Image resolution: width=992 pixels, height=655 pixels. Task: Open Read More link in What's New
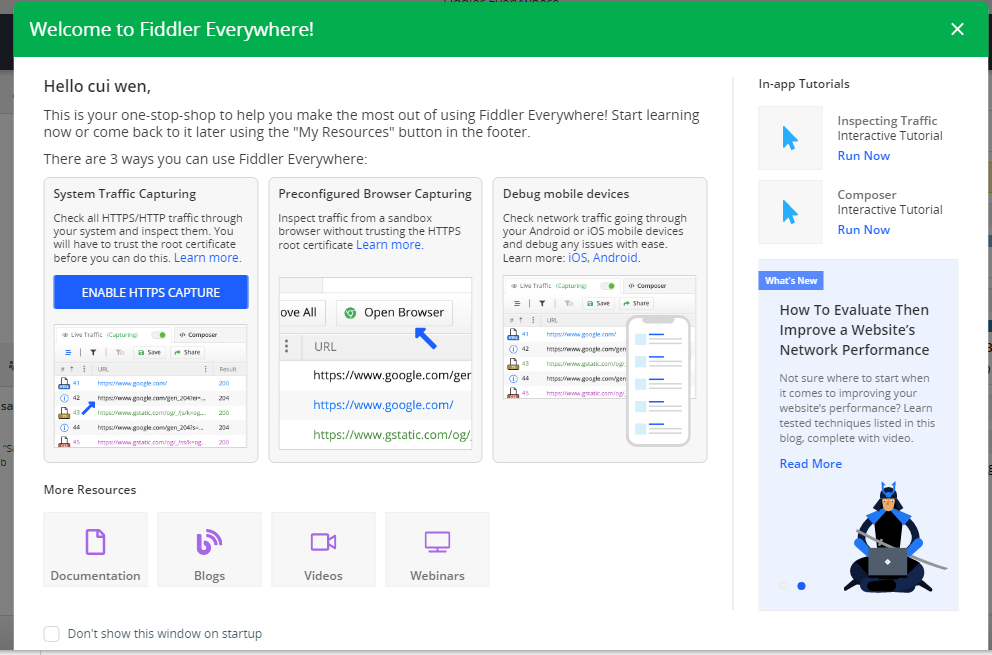810,464
